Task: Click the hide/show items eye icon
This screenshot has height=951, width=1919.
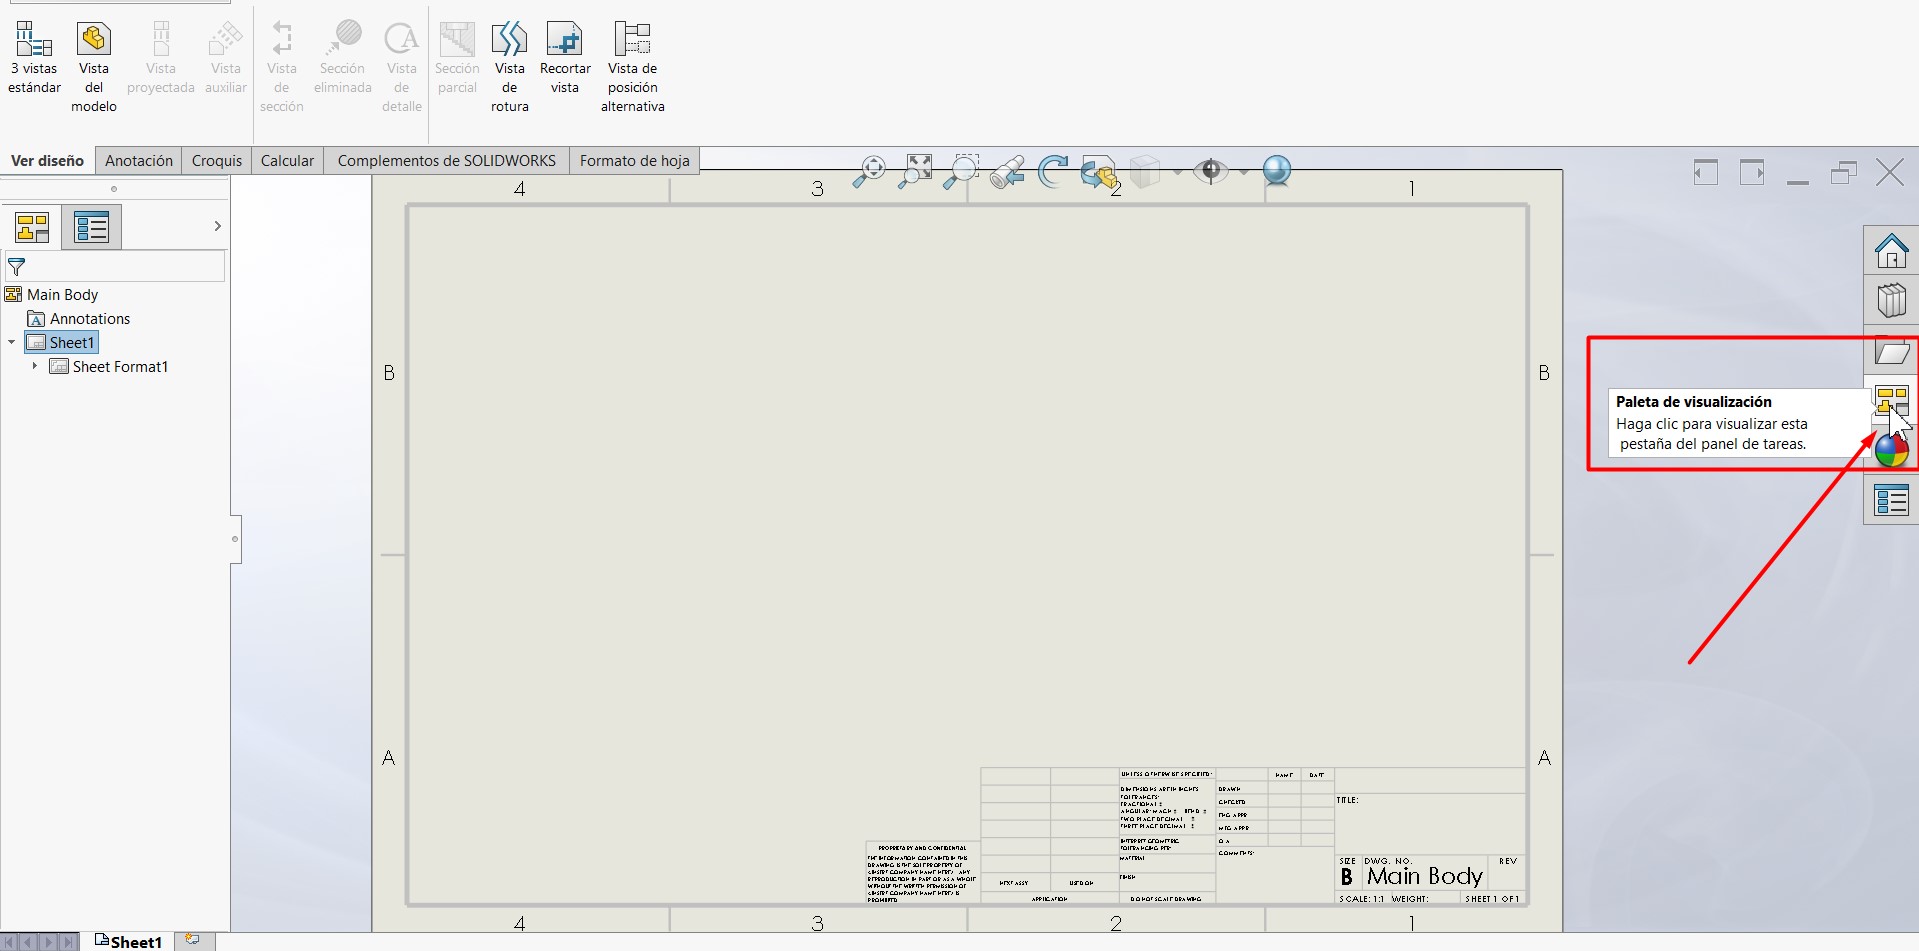Action: (x=1210, y=171)
